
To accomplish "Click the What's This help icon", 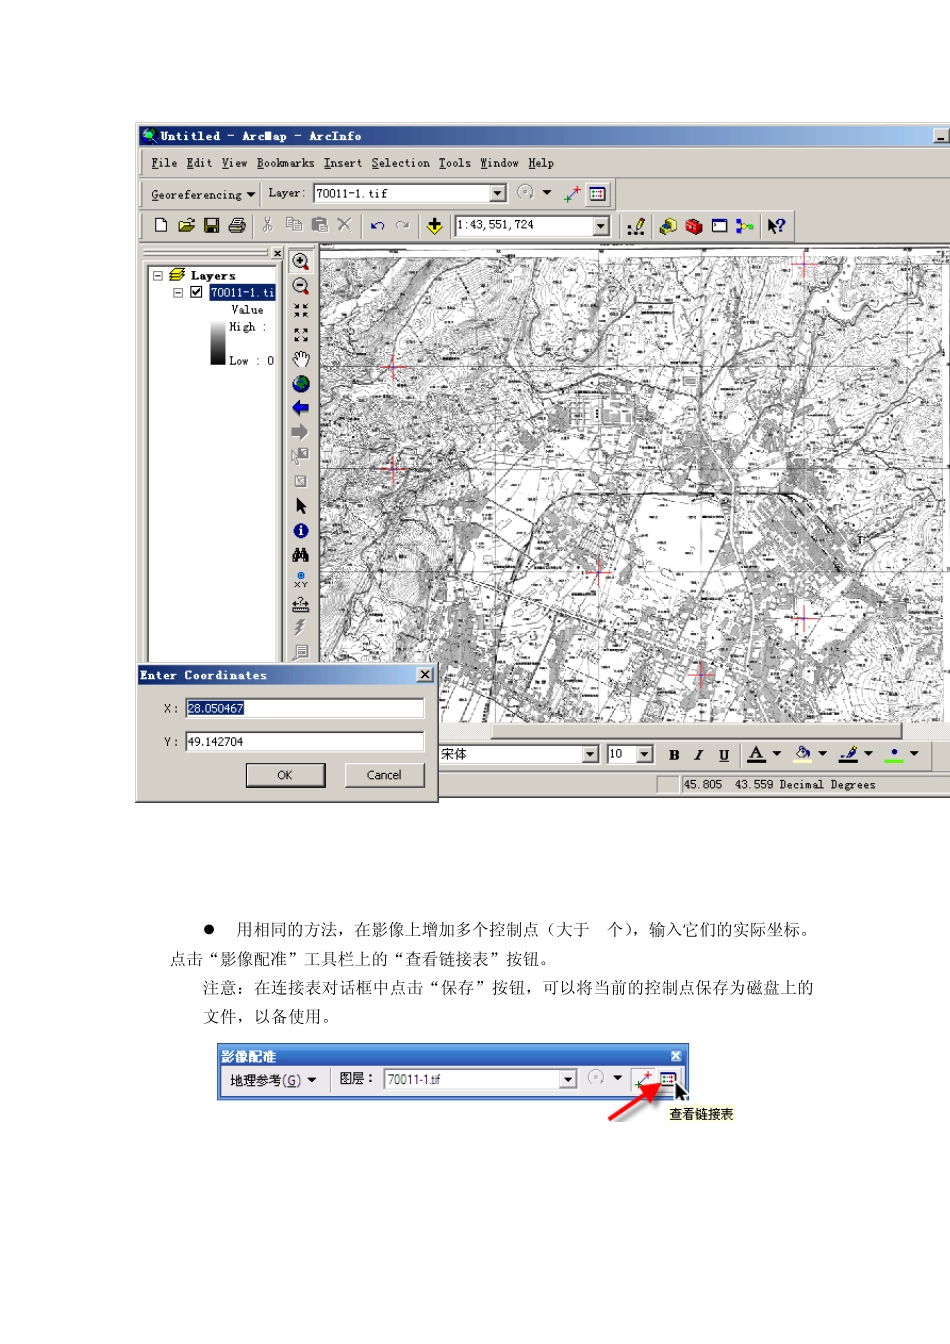I will click(x=777, y=227).
